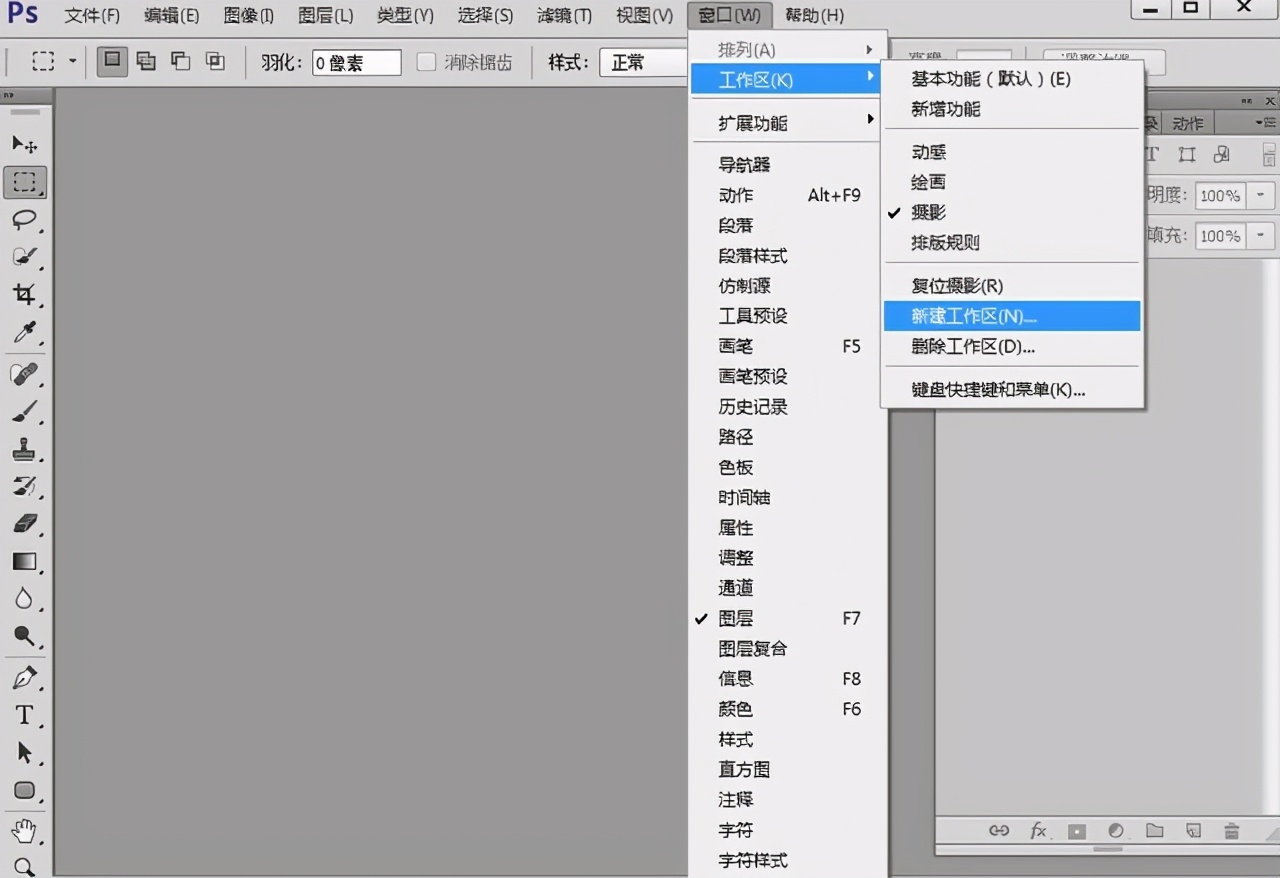Select the Crop tool
1280x878 pixels.
point(26,295)
